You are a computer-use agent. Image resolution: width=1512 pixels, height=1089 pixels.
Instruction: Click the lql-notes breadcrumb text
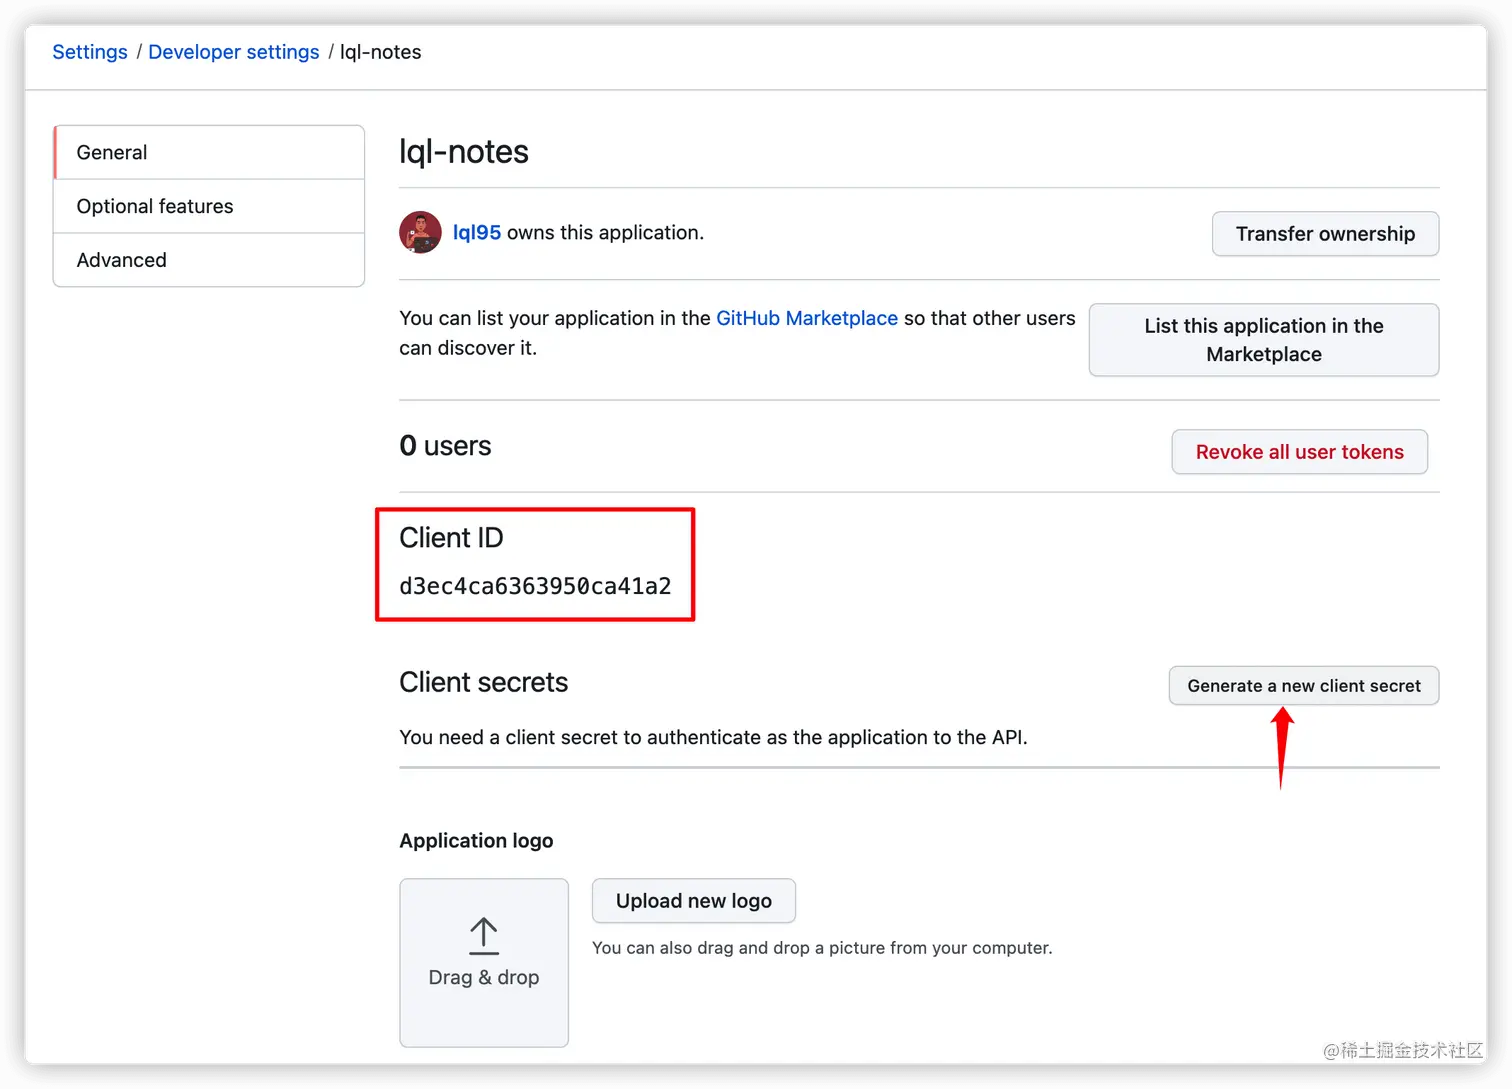tap(381, 52)
